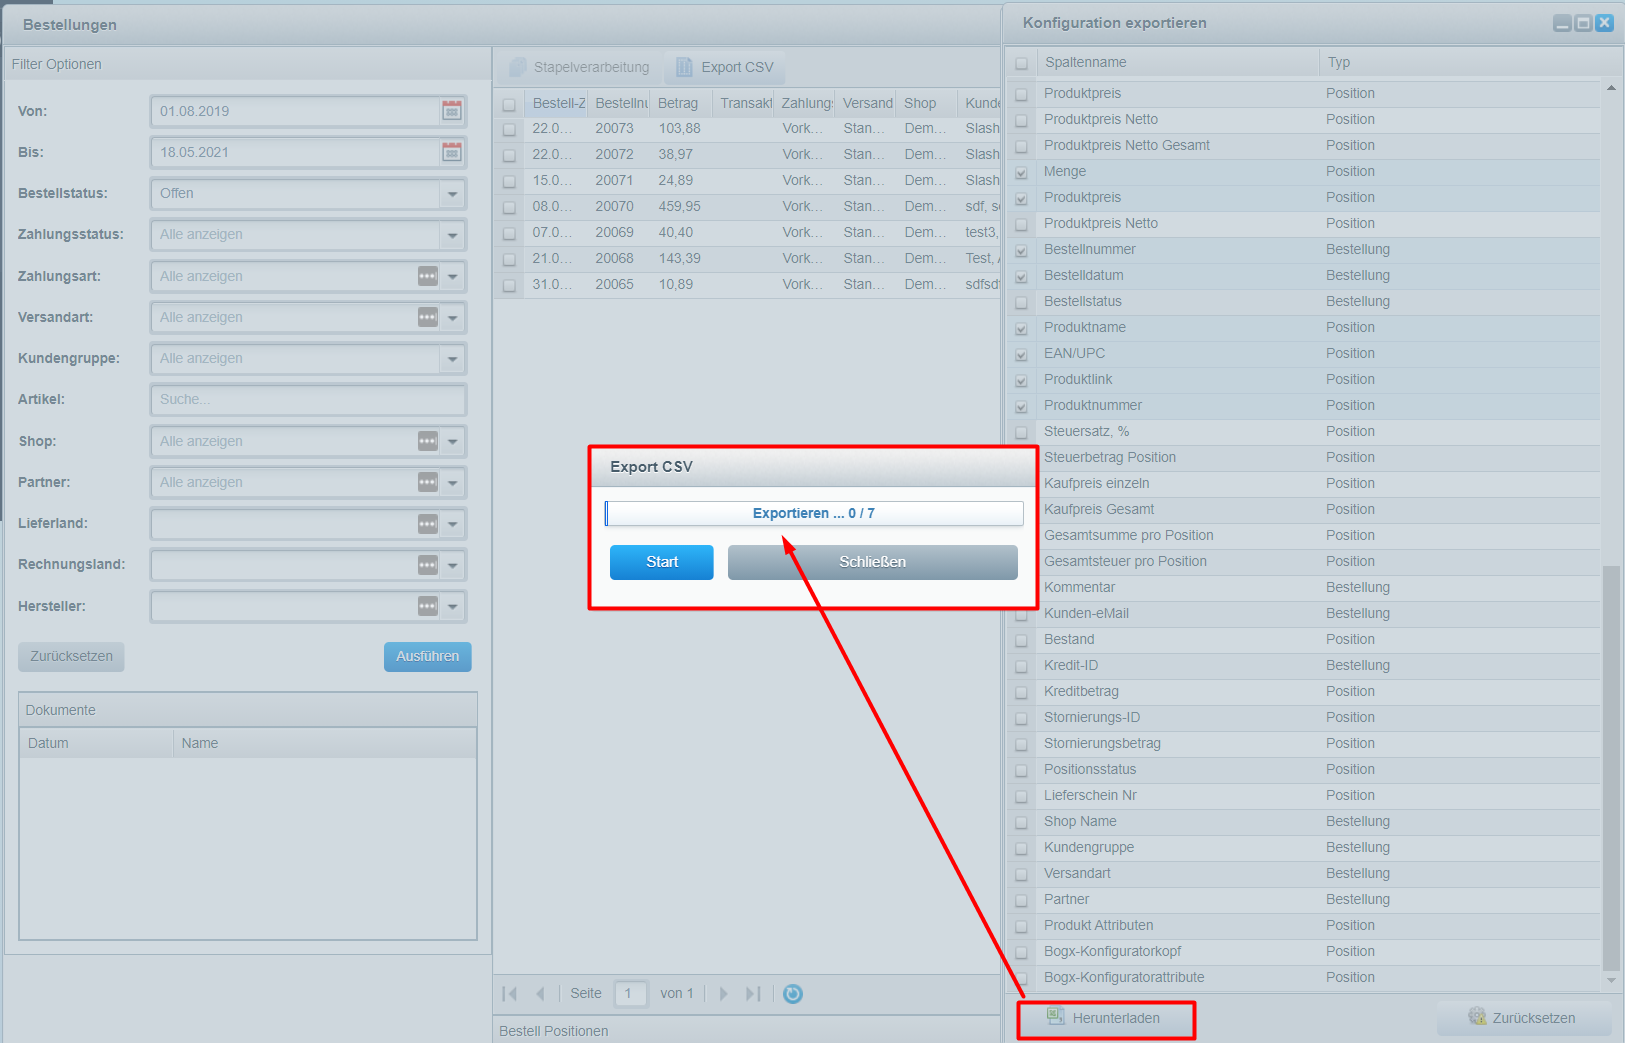Expand the Lieferland dropdown arrow
Screen dimensions: 1625x1043
(452, 523)
